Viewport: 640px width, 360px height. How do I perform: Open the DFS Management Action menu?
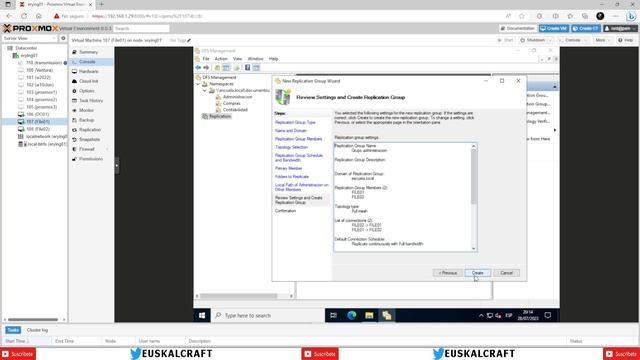coord(221,59)
